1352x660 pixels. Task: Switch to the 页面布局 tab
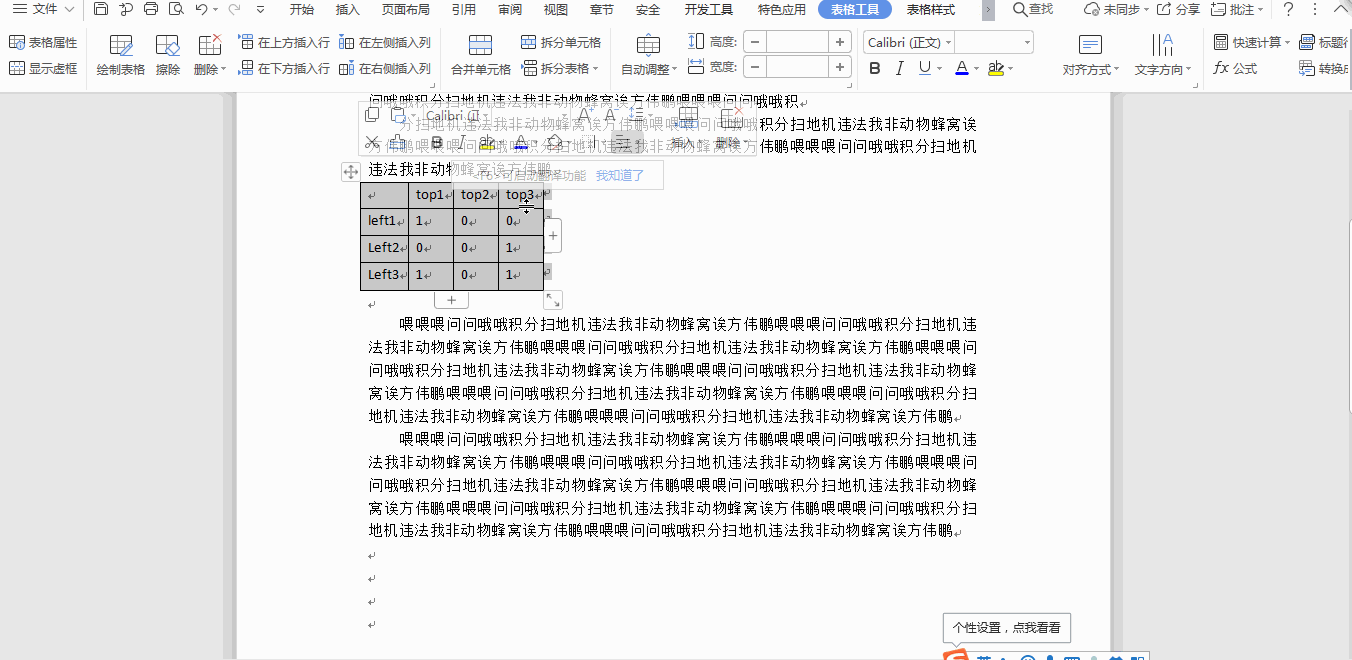click(406, 10)
